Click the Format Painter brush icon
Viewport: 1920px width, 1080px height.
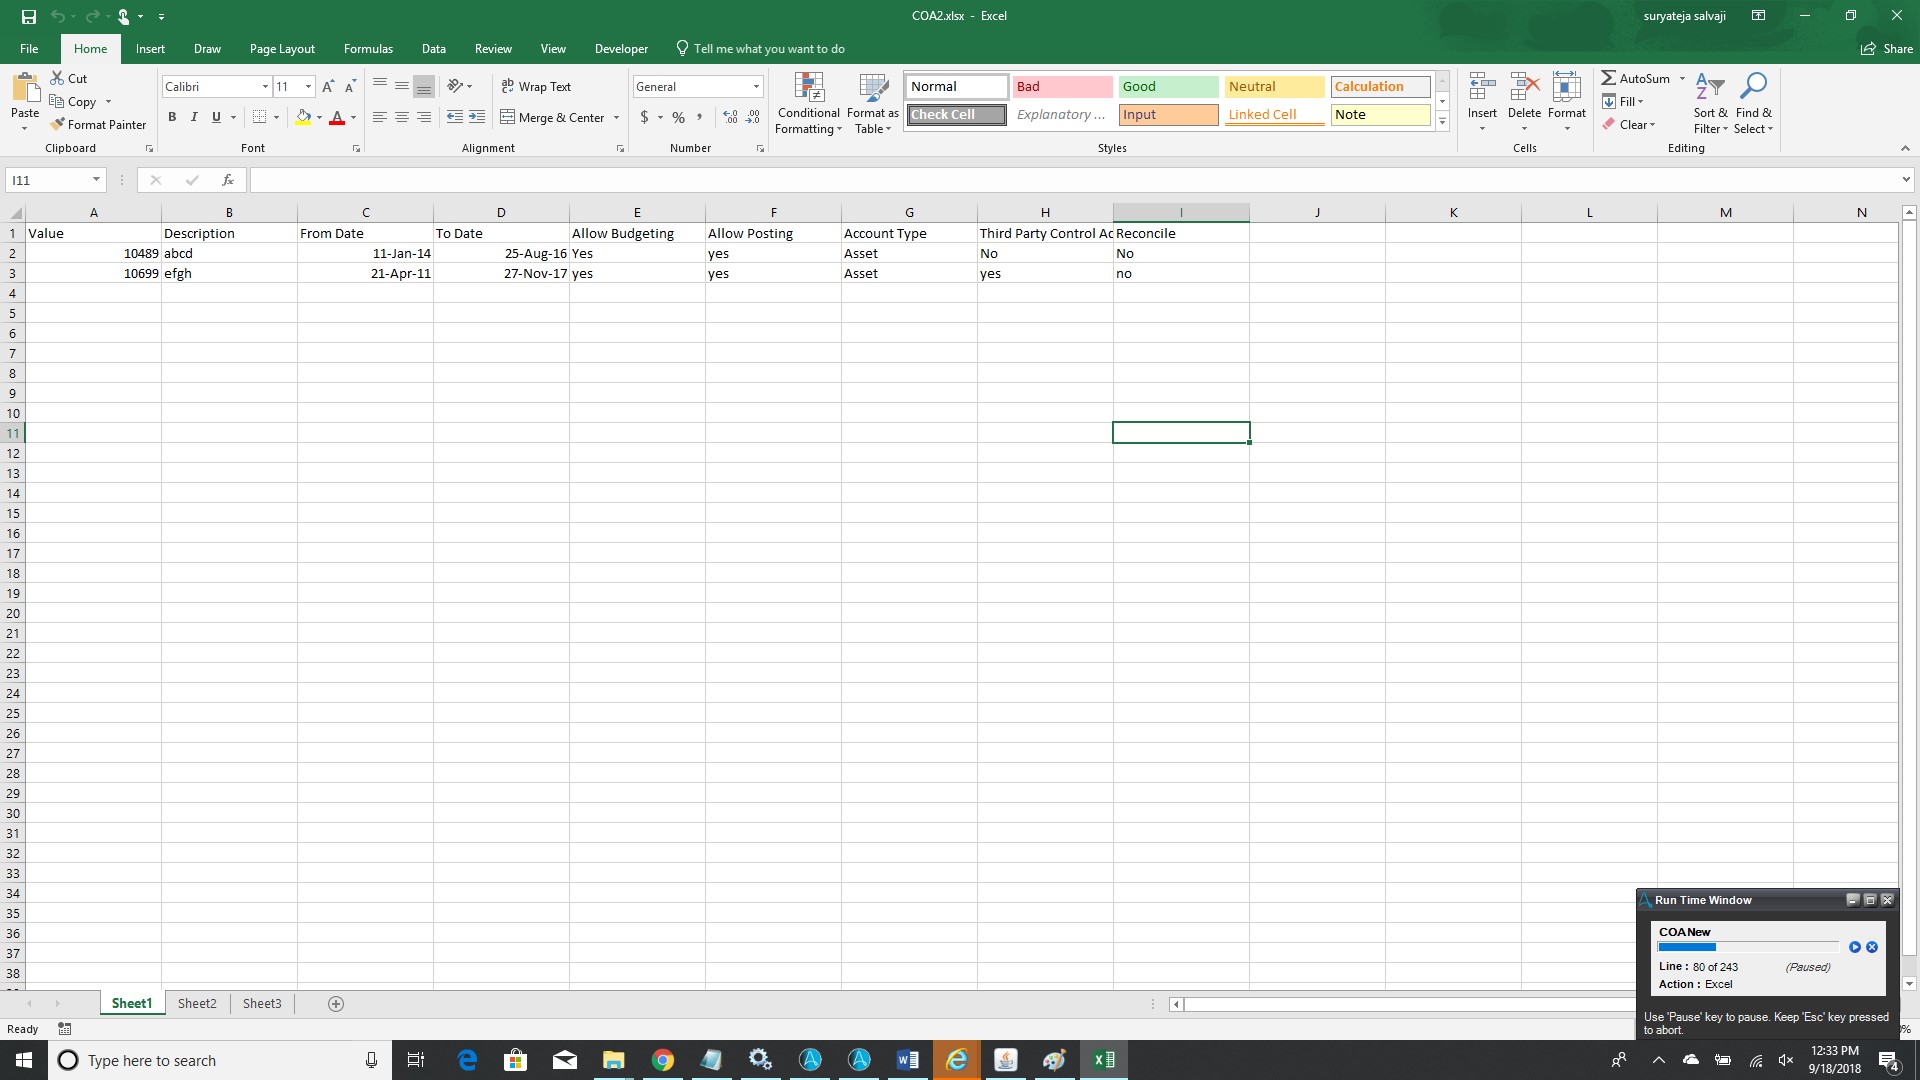[59, 125]
